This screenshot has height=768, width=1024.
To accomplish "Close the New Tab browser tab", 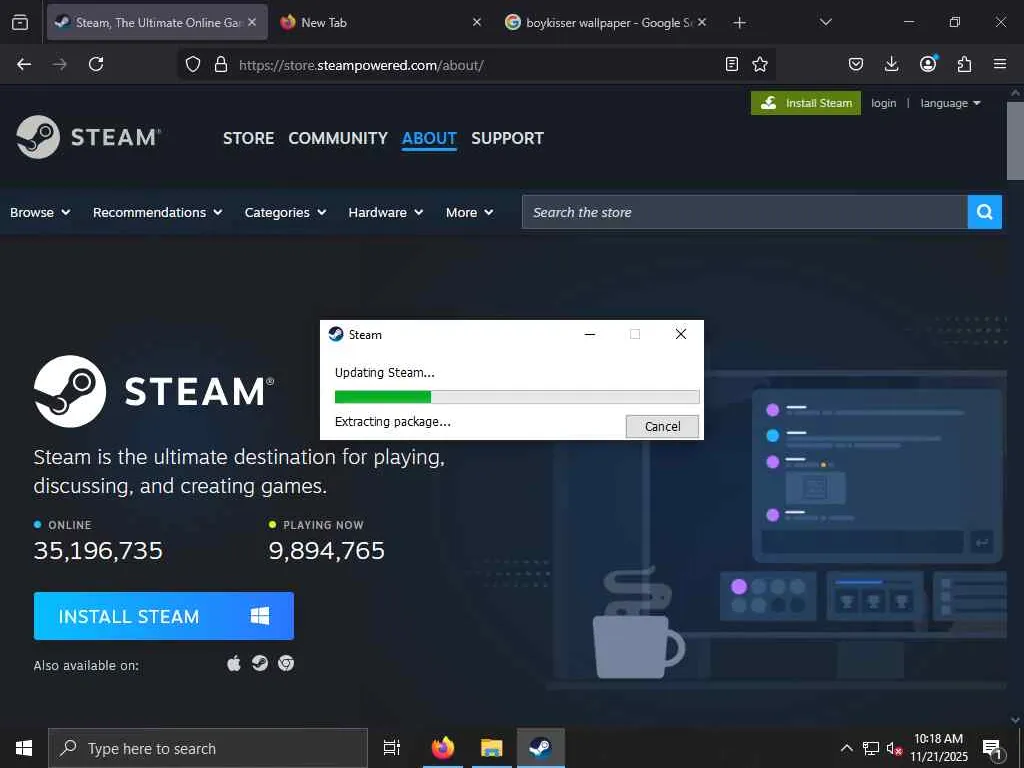I will 477,22.
